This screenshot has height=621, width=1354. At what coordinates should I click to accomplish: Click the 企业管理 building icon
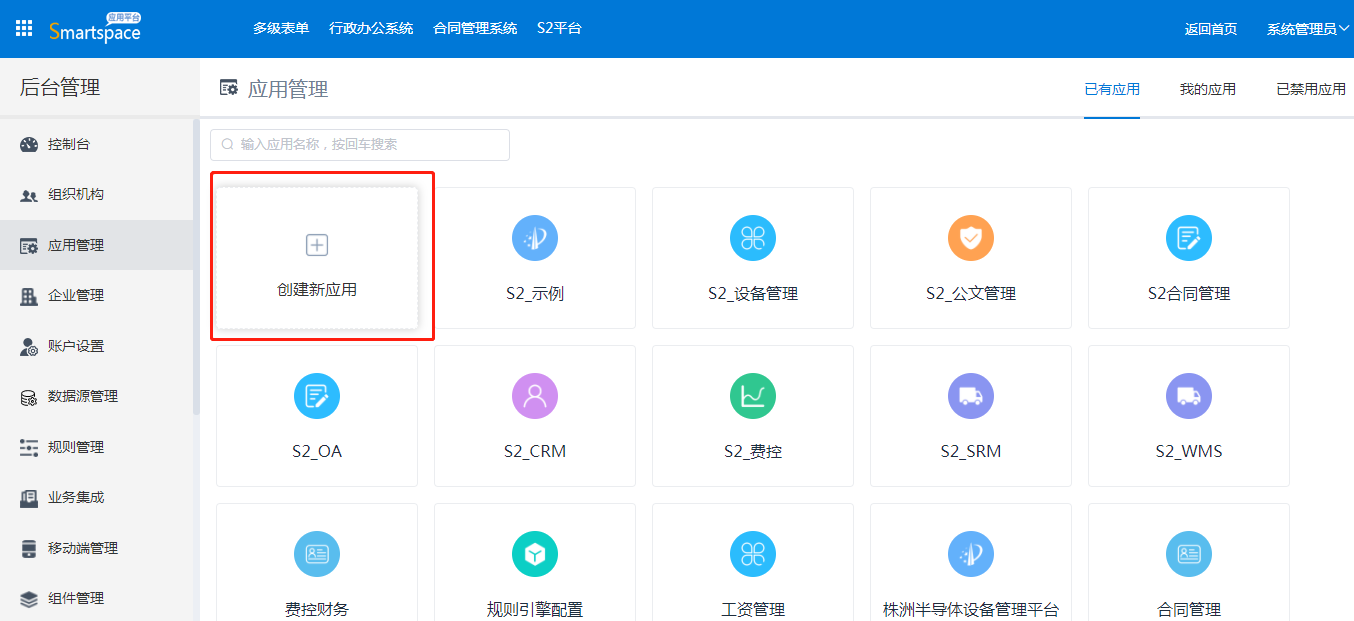pos(29,296)
